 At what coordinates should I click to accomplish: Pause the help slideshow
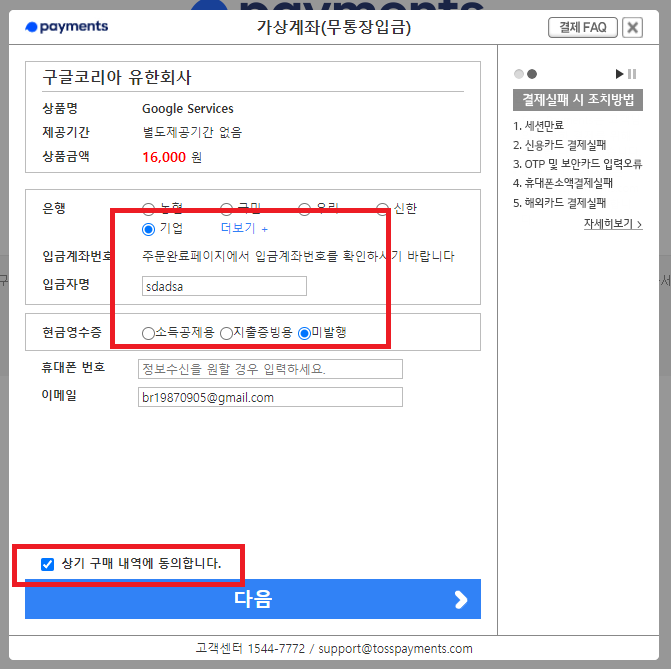[632, 74]
